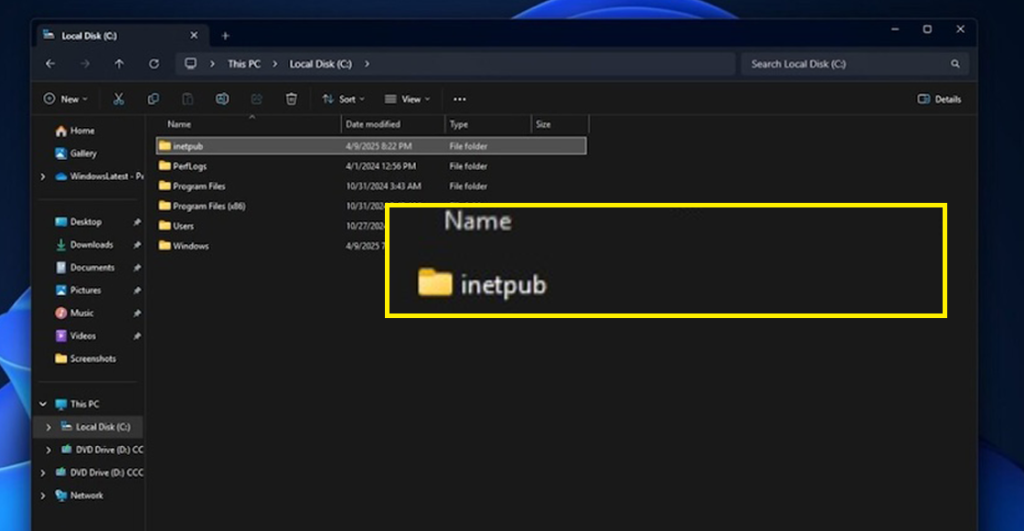Click the Refresh icon in navigation bar

(154, 64)
